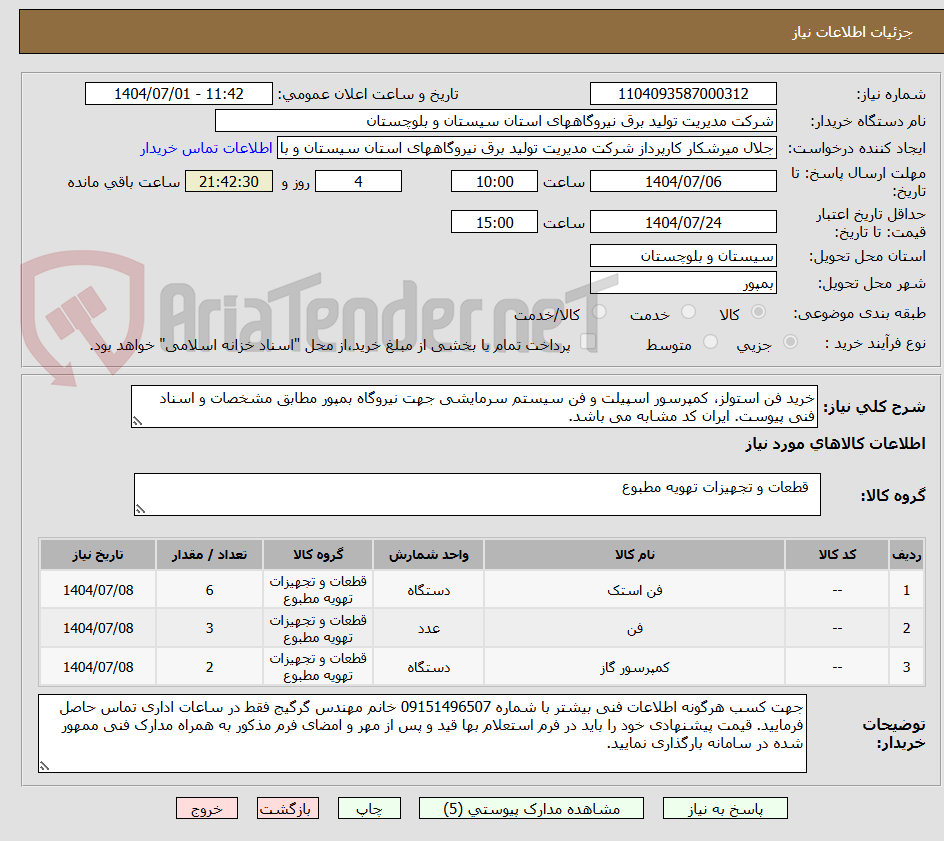Screen dimensions: 944x841
Task: Click the خروج button to exit
Action: pyautogui.click(x=206, y=808)
